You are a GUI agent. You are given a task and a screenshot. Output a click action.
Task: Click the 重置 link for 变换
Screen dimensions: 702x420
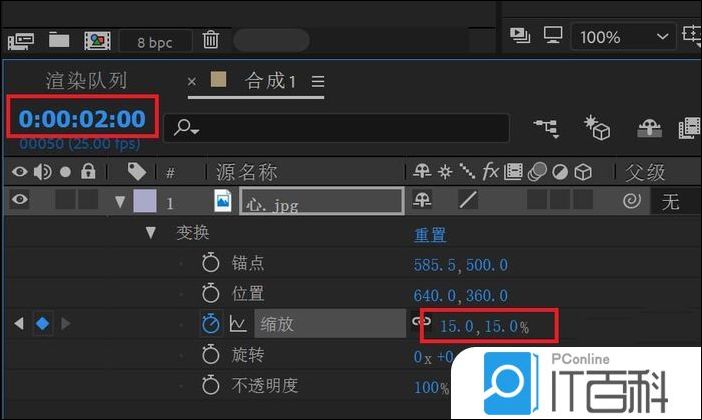[x=430, y=234]
